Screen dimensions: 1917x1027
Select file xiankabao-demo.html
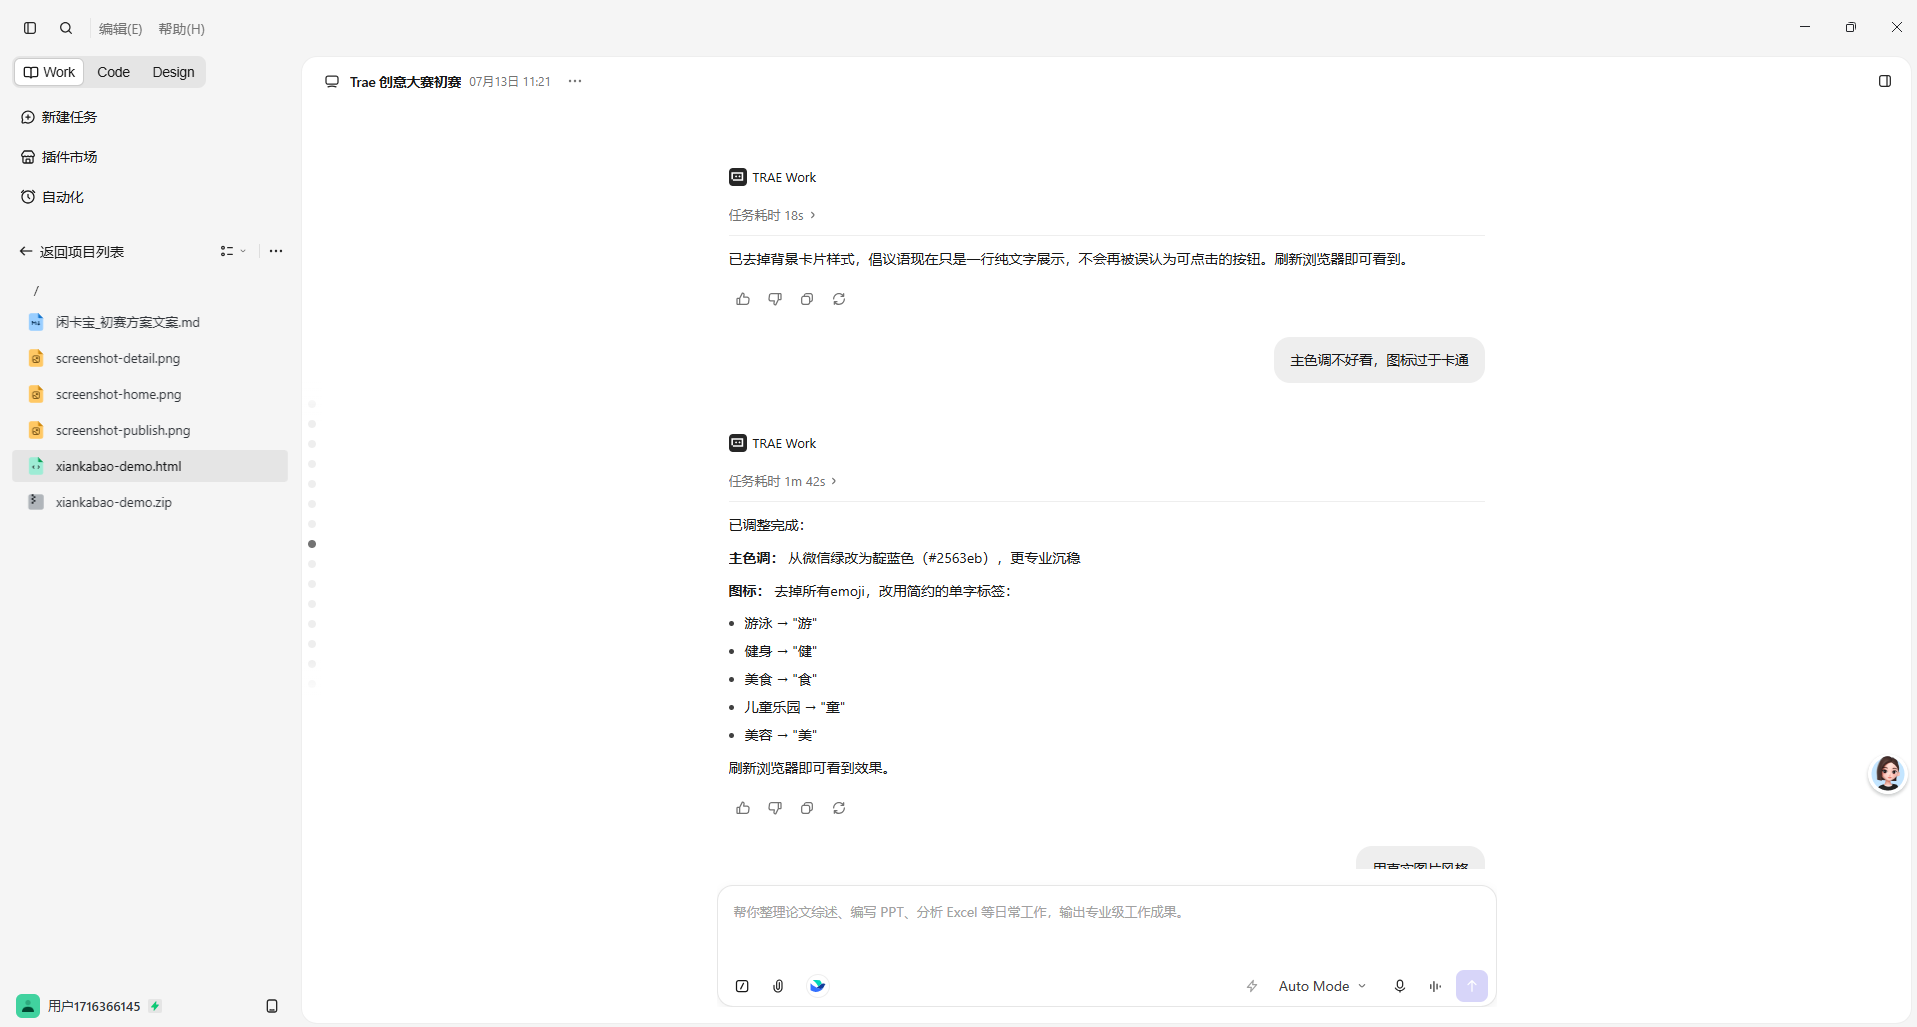(x=150, y=466)
